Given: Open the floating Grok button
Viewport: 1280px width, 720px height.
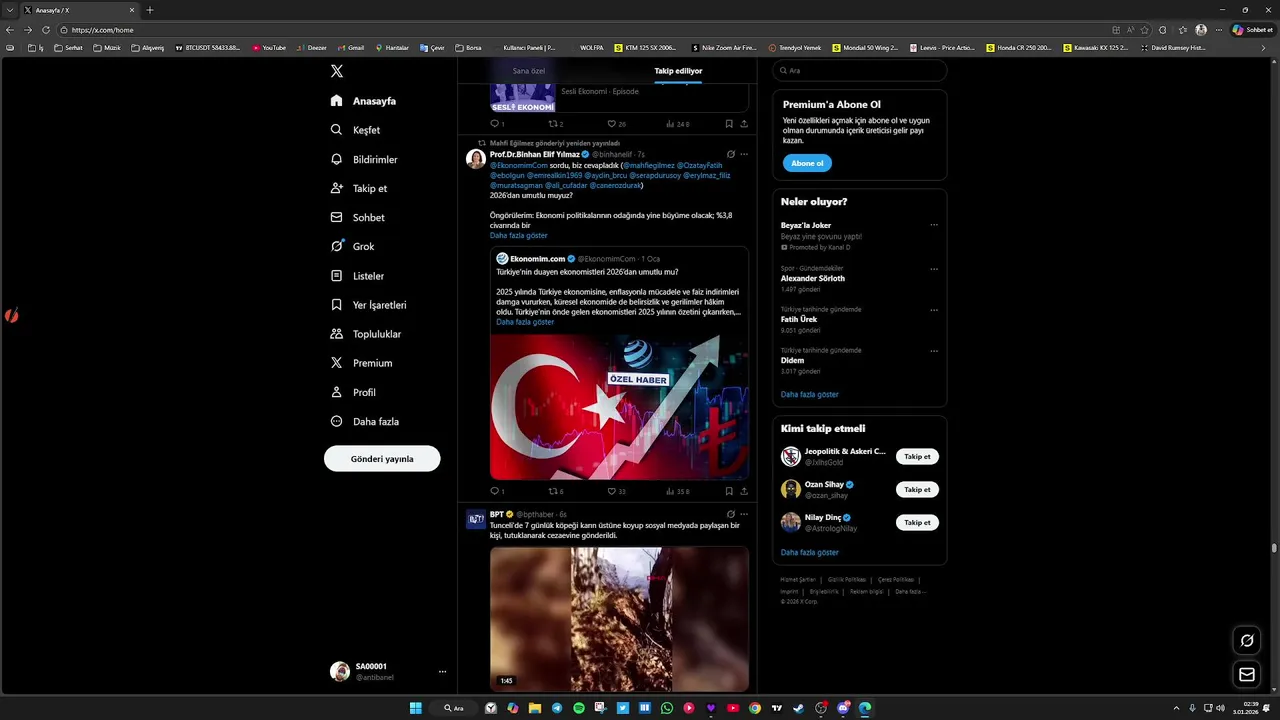Looking at the screenshot, I should [1247, 641].
